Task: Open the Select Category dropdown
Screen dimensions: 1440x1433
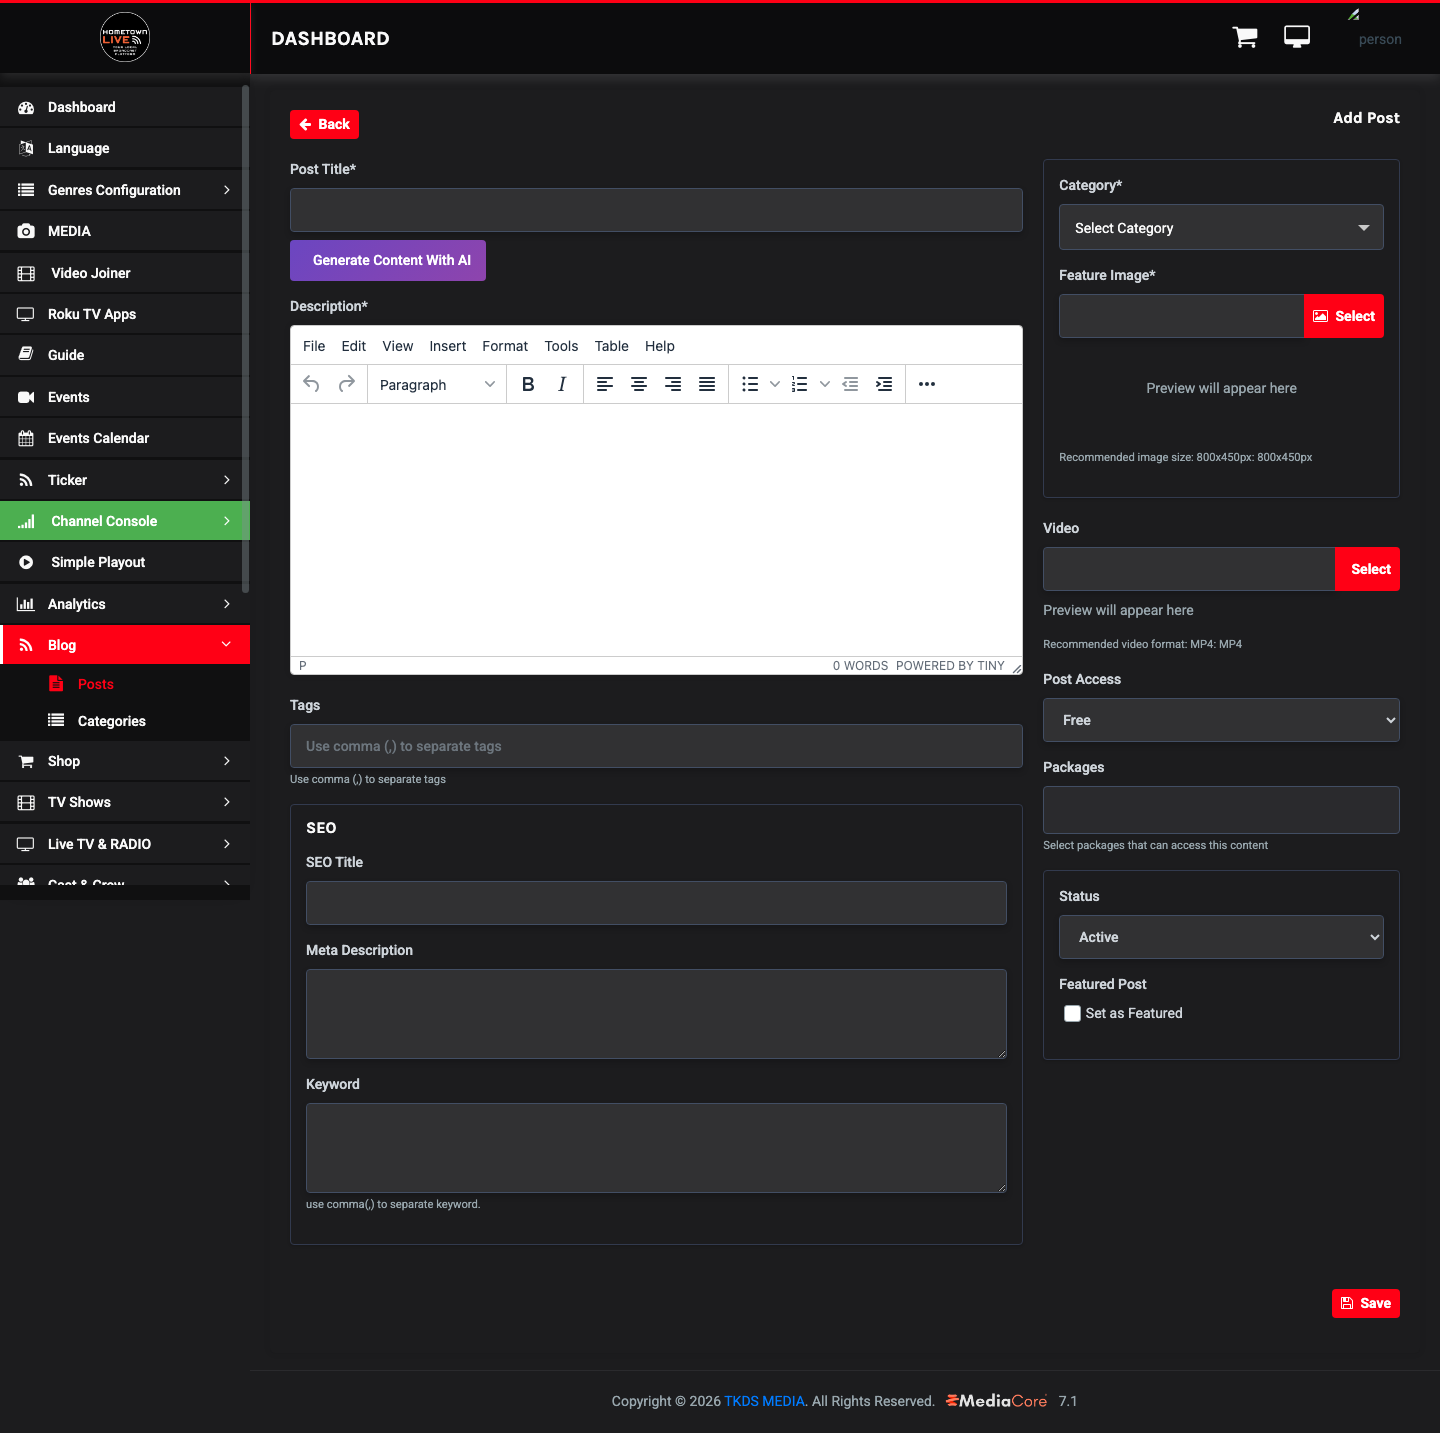Action: (1221, 227)
